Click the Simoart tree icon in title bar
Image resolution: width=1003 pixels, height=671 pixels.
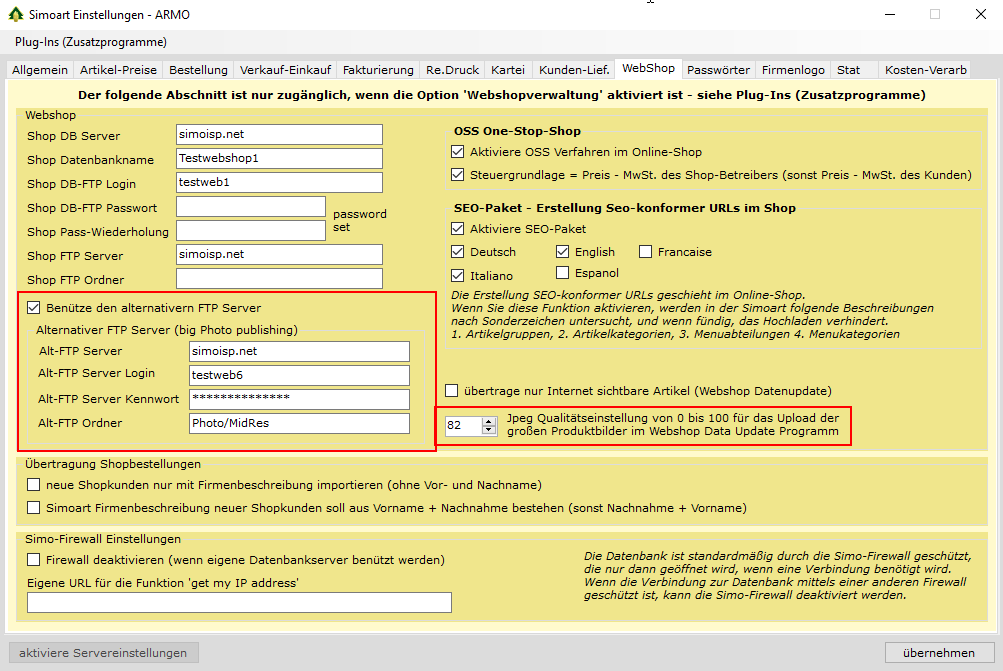[15, 14]
